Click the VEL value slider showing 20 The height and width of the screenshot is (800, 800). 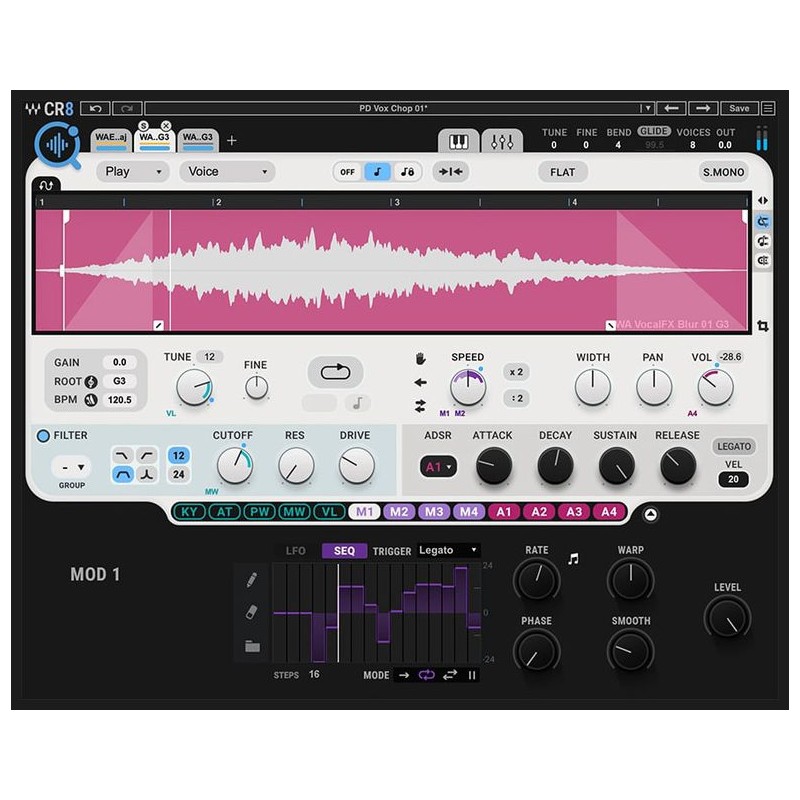point(734,479)
